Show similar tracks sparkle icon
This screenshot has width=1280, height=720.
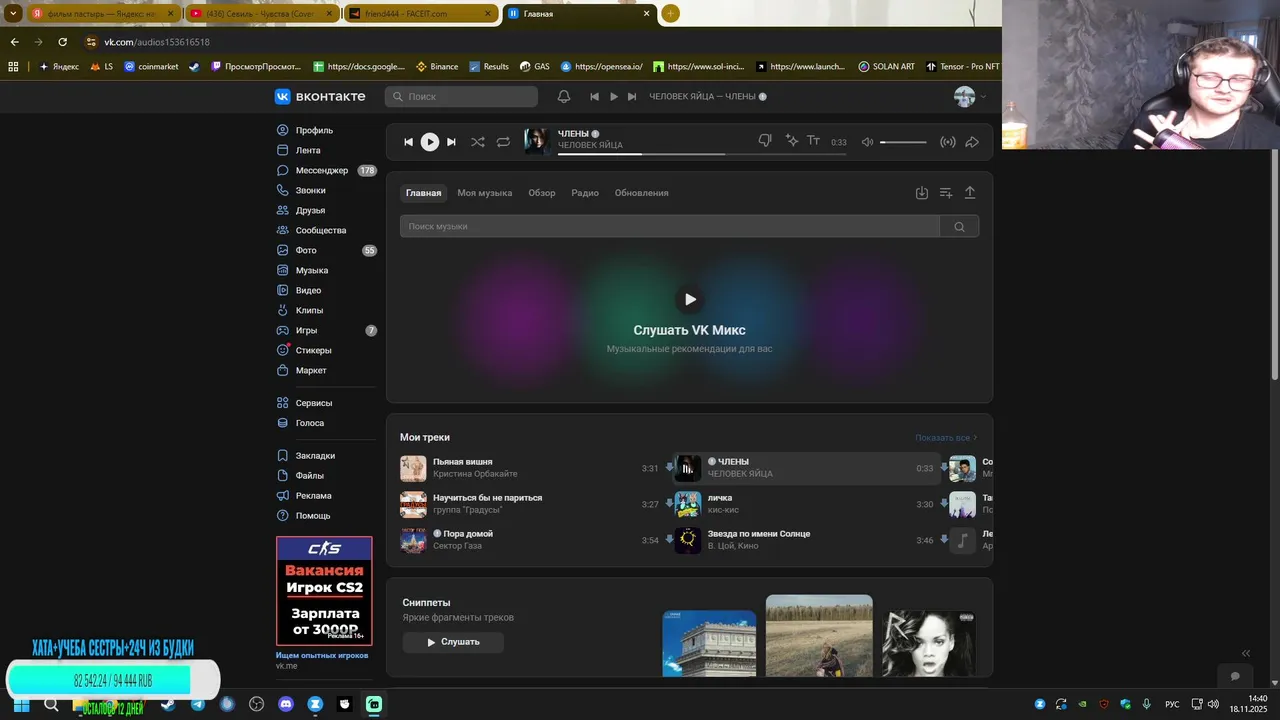tap(792, 141)
